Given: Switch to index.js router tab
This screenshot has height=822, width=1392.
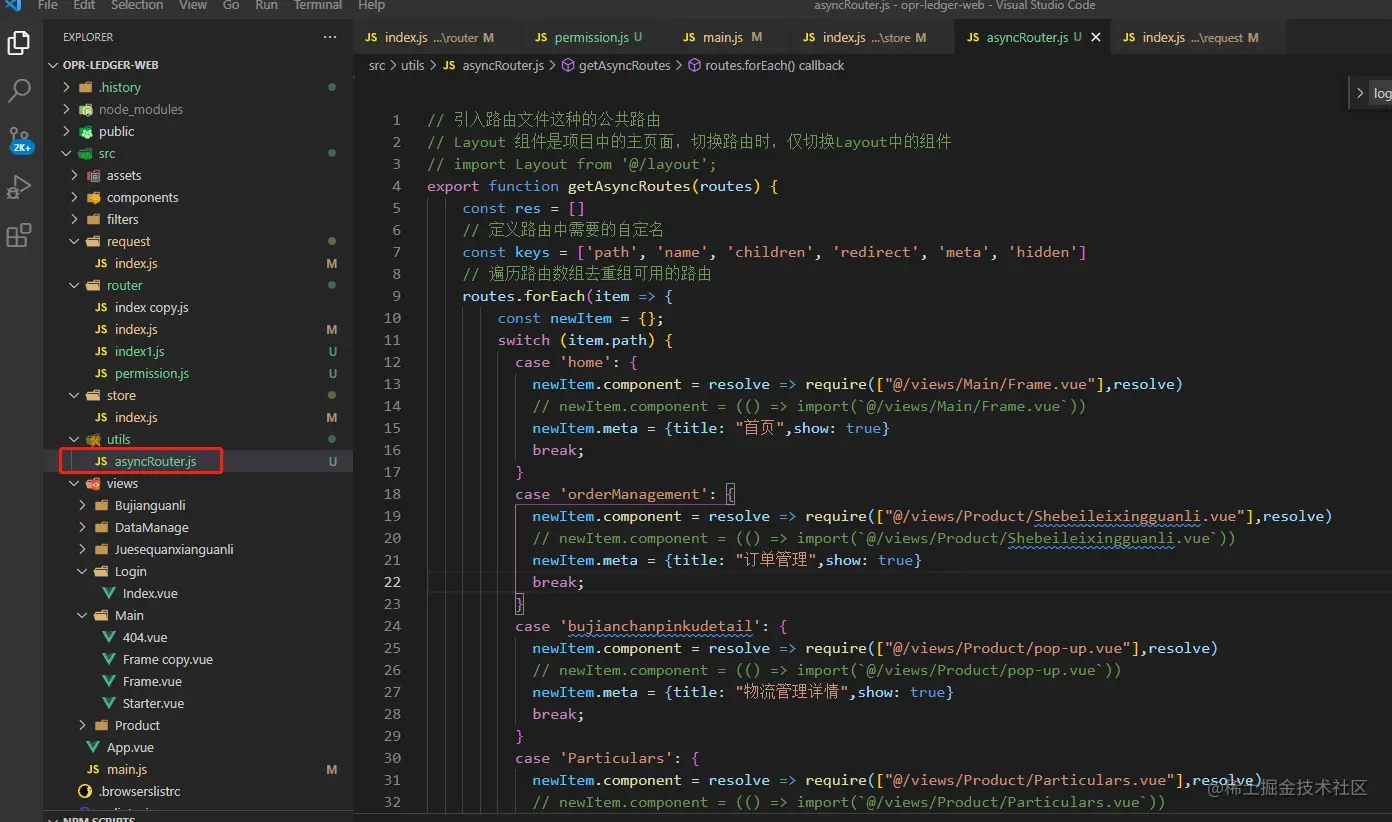Looking at the screenshot, I should pos(438,37).
